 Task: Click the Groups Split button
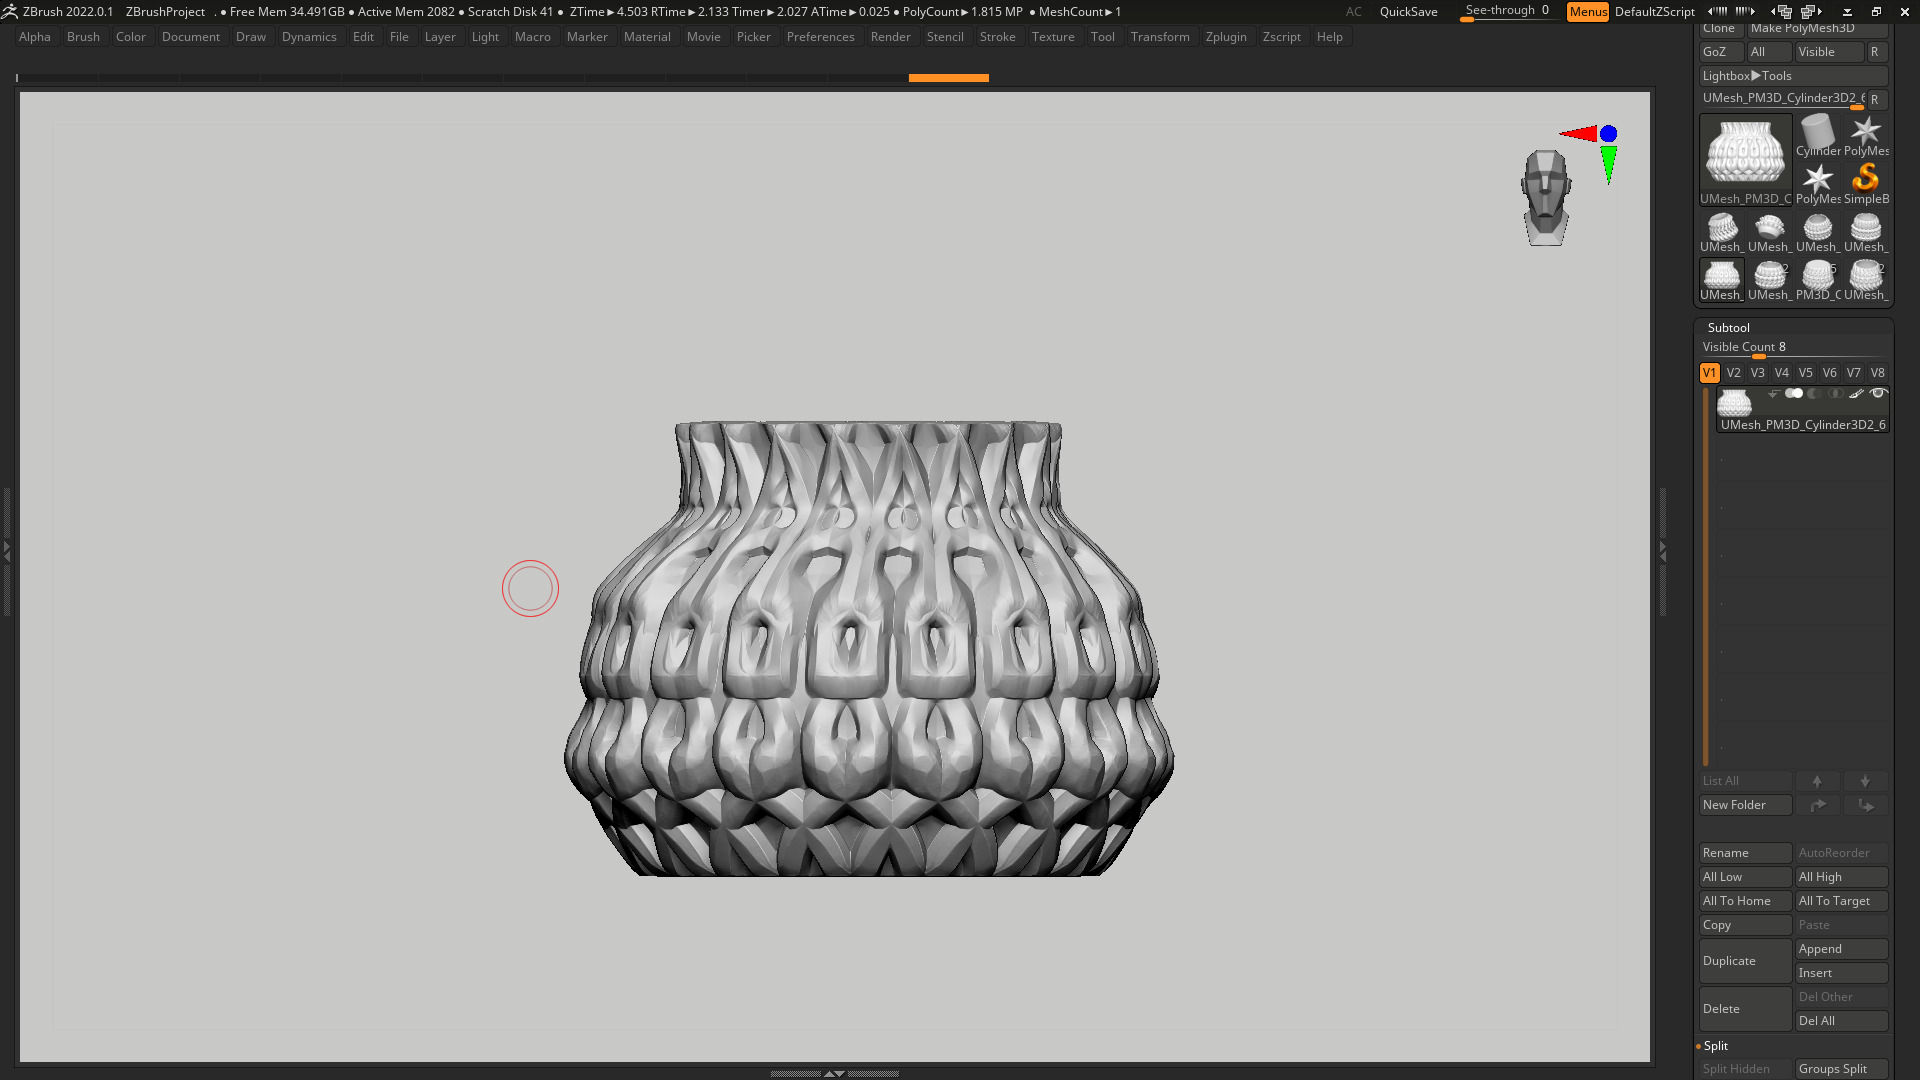(x=1841, y=1069)
